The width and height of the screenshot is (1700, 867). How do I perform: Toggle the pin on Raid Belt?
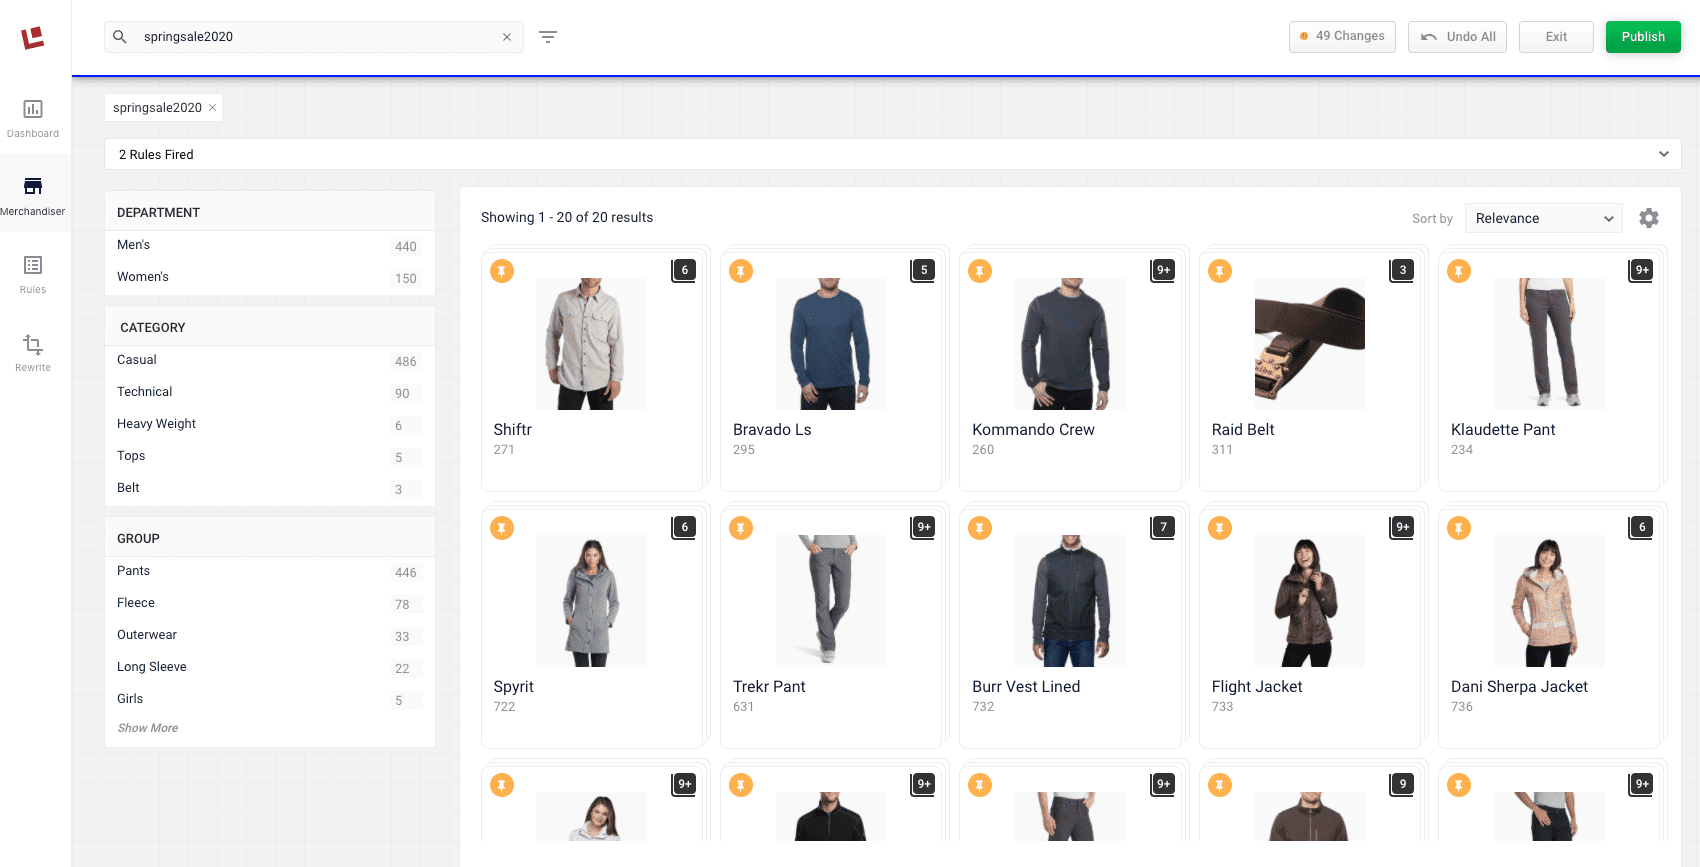1220,271
